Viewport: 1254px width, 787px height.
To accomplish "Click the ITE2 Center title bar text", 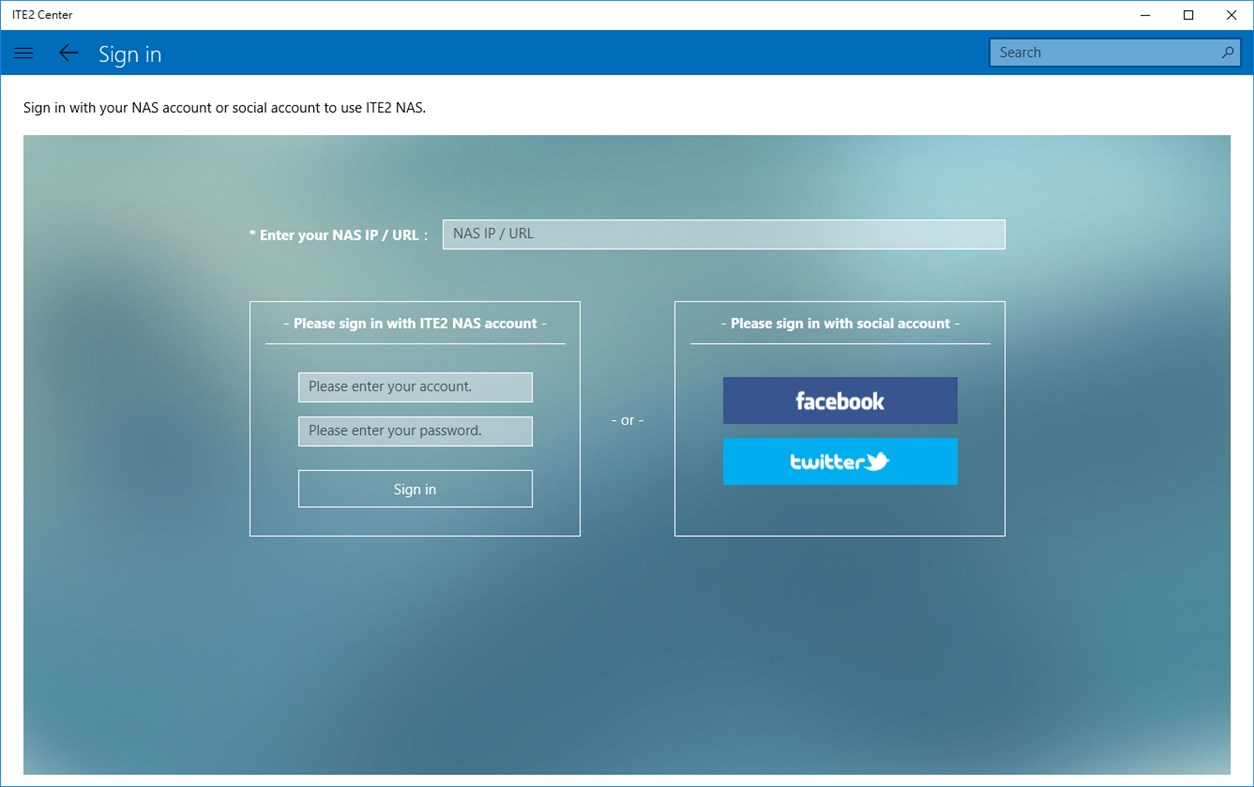I will [x=43, y=15].
